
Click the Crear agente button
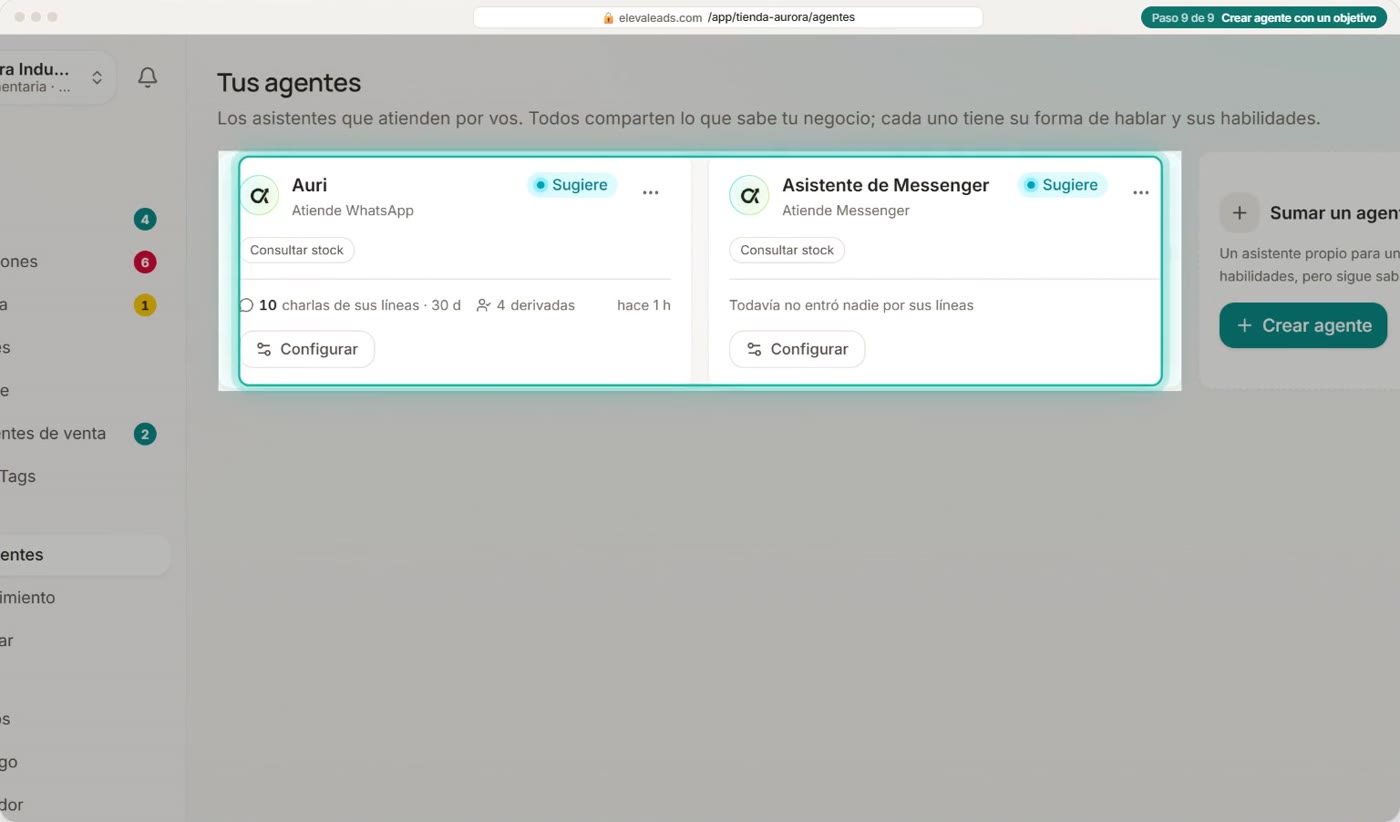click(1303, 325)
